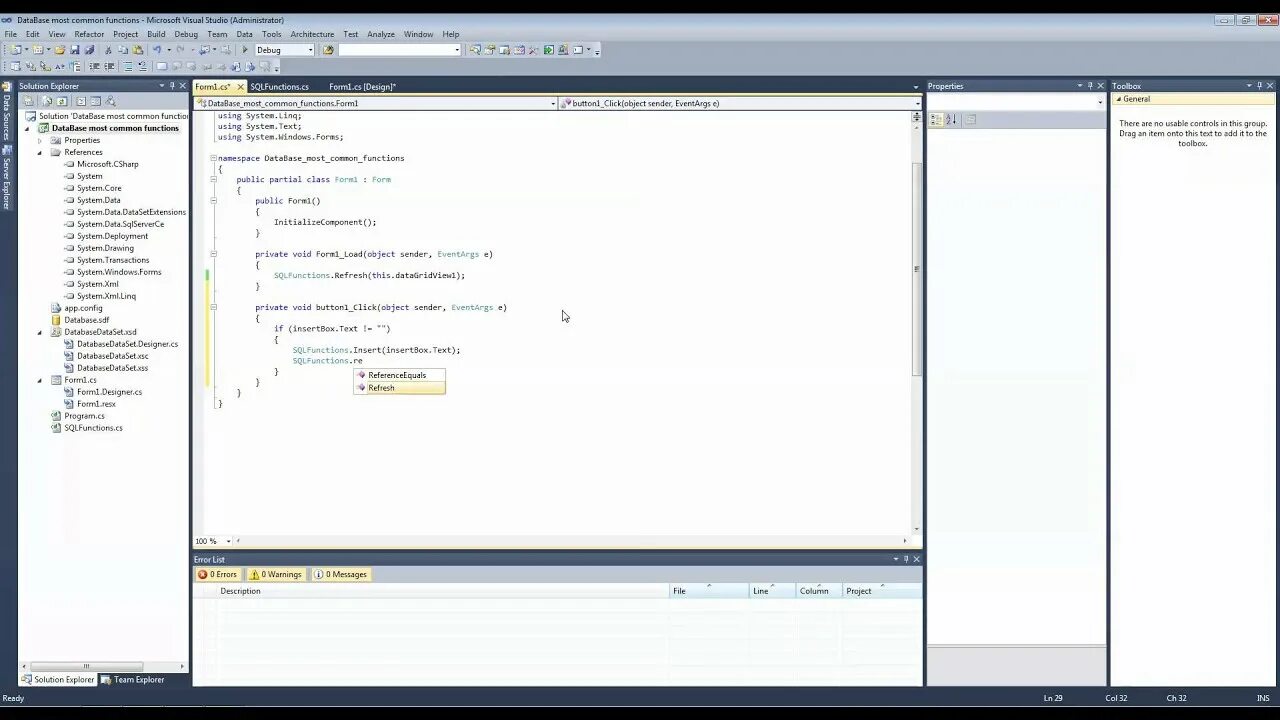Toggle the 0 Errors filter
This screenshot has width=1280, height=720.
[218, 574]
